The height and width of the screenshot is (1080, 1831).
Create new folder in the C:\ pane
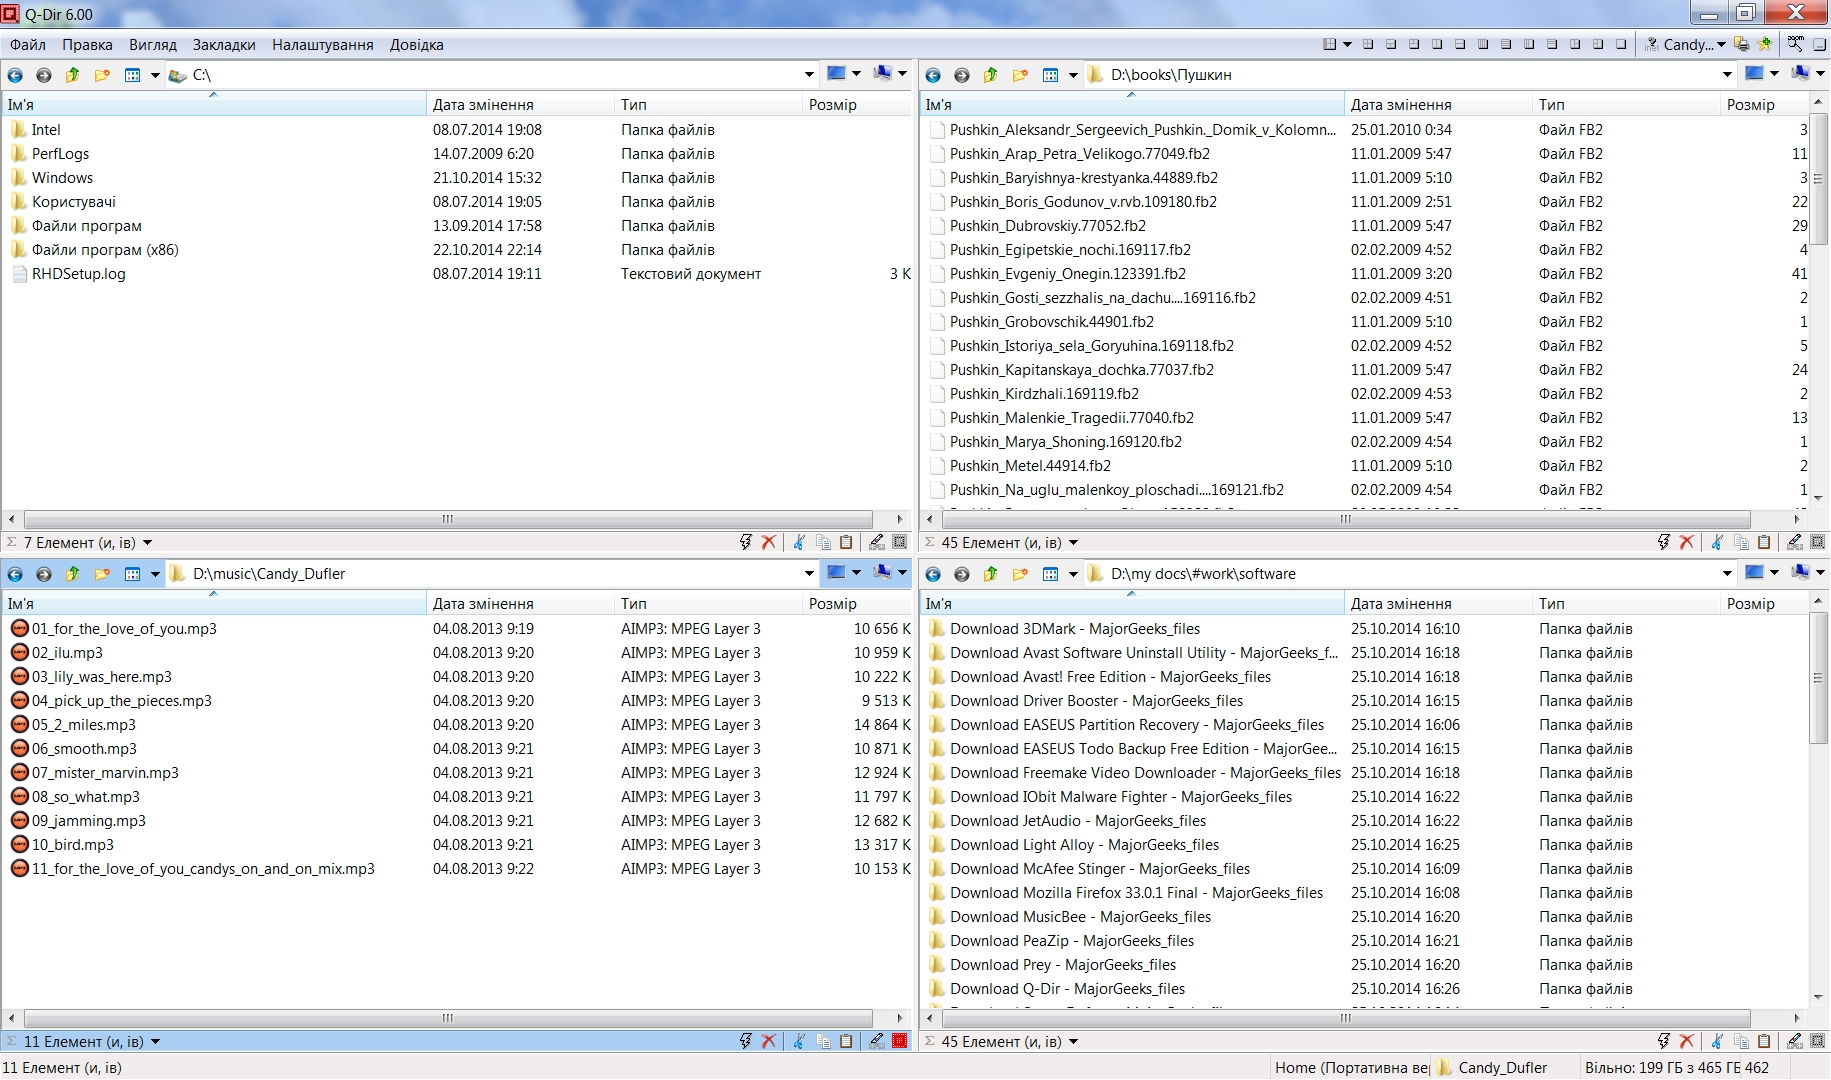click(x=102, y=75)
